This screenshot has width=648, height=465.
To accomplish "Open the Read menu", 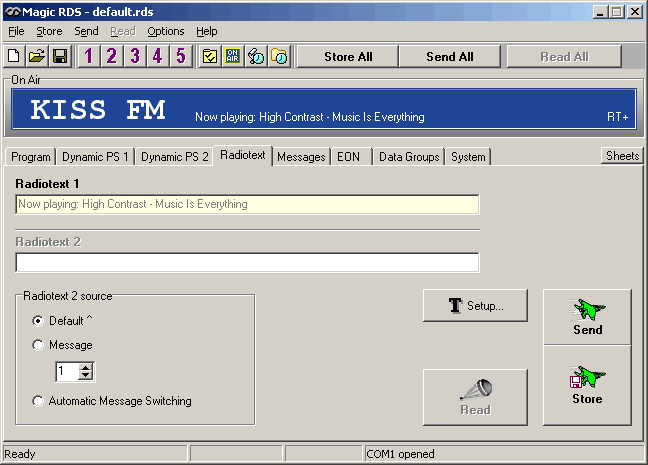I will [x=123, y=31].
